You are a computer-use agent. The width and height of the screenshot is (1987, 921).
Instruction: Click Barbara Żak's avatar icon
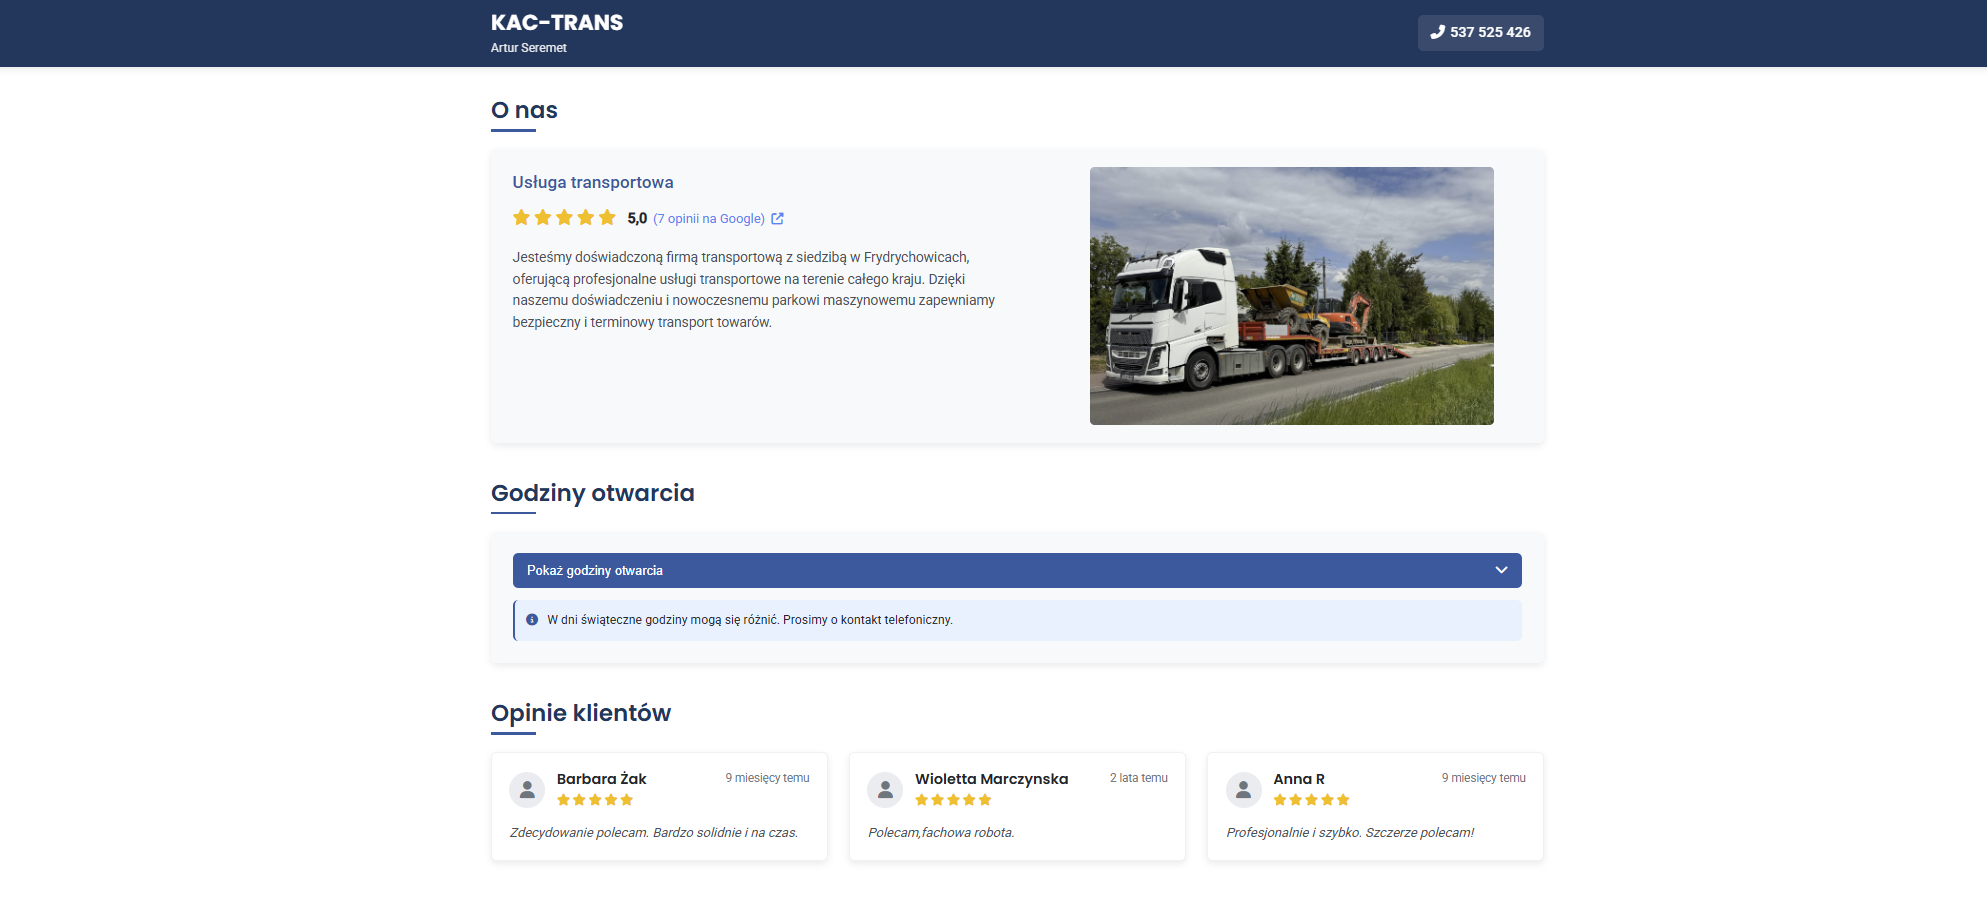(x=527, y=790)
